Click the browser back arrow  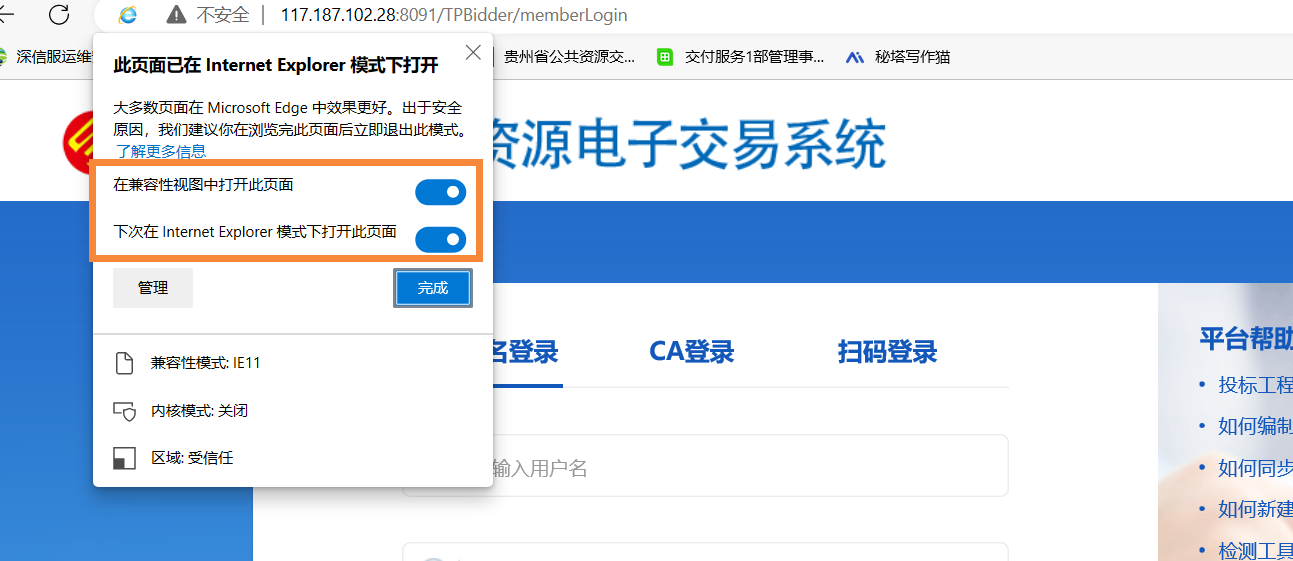pyautogui.click(x=6, y=14)
